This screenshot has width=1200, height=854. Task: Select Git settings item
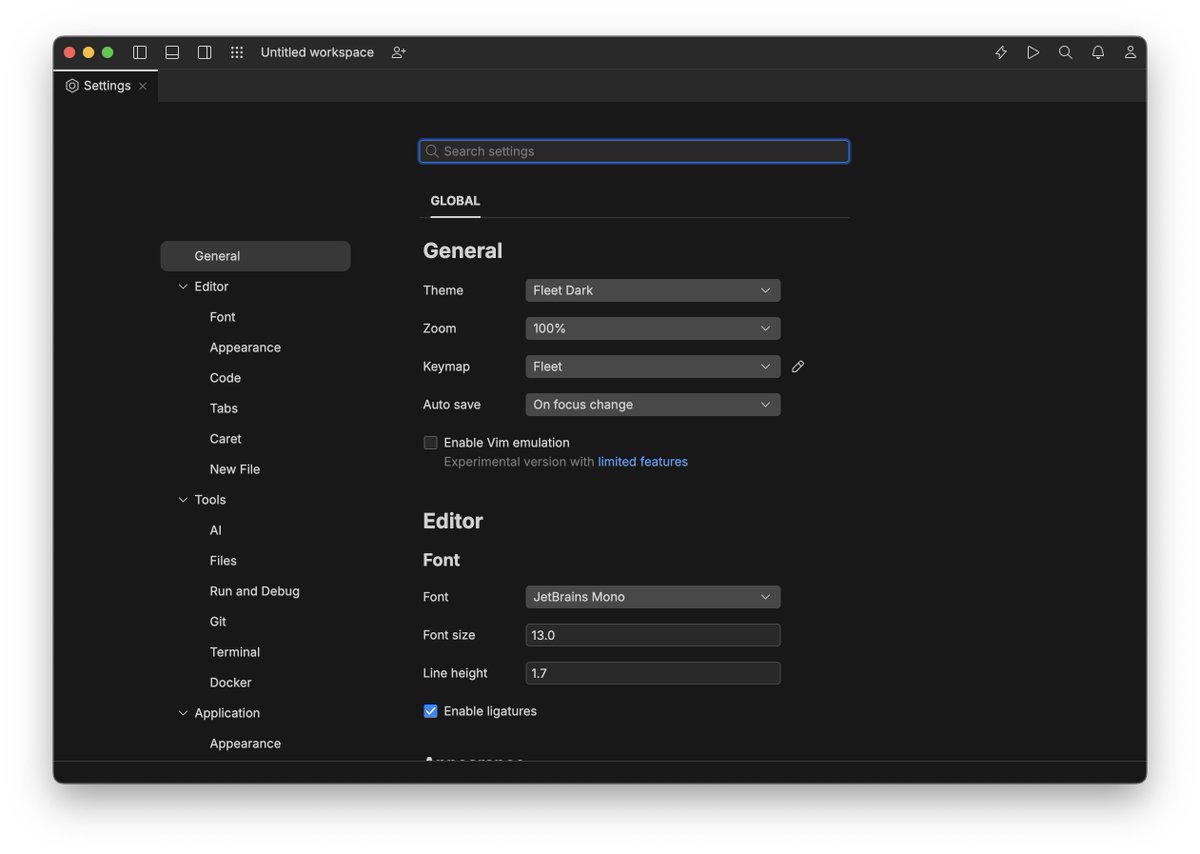pos(218,622)
